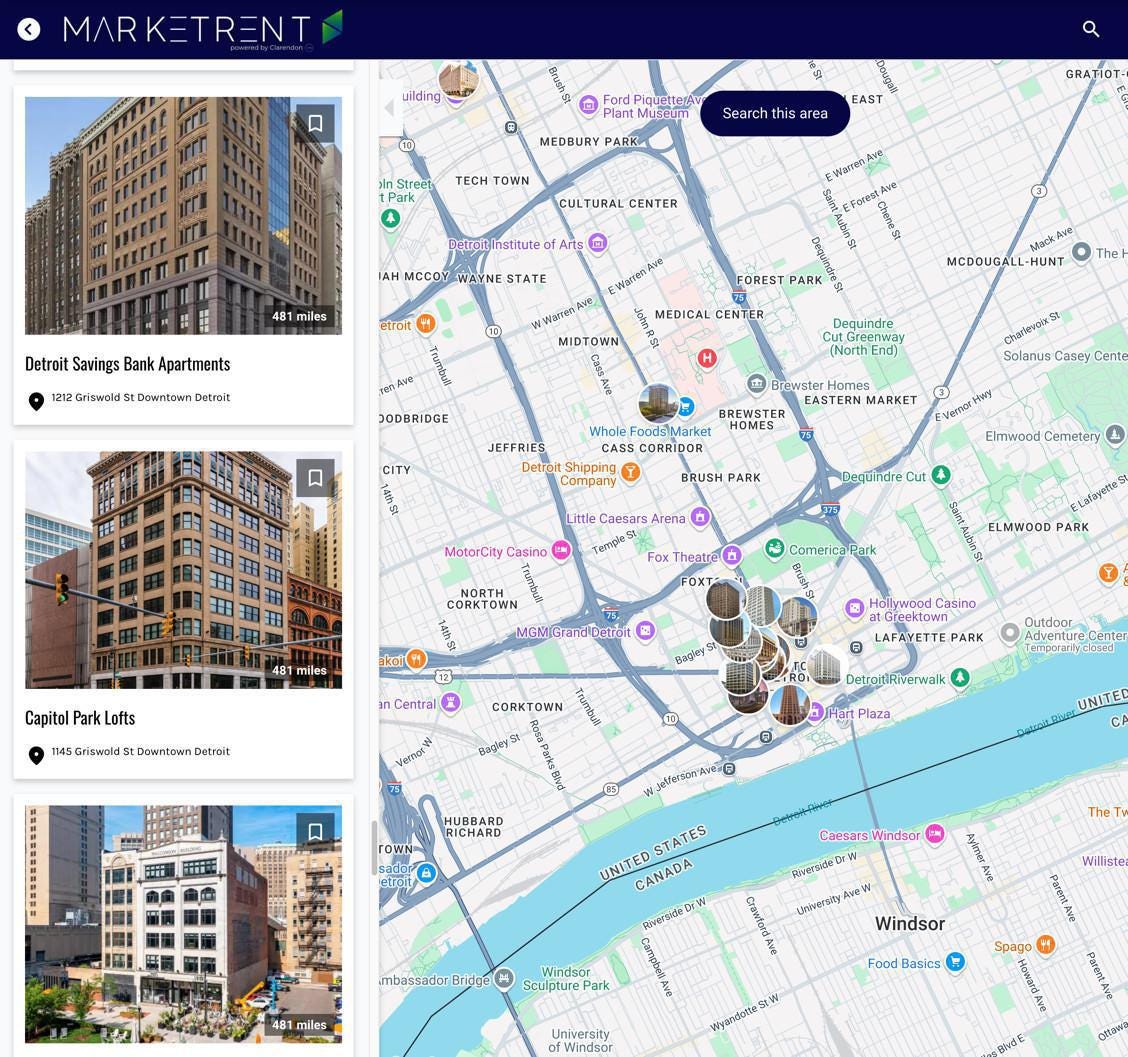Select the MGM Grand Detroit purple marker
This screenshot has height=1057, width=1128.
click(646, 632)
